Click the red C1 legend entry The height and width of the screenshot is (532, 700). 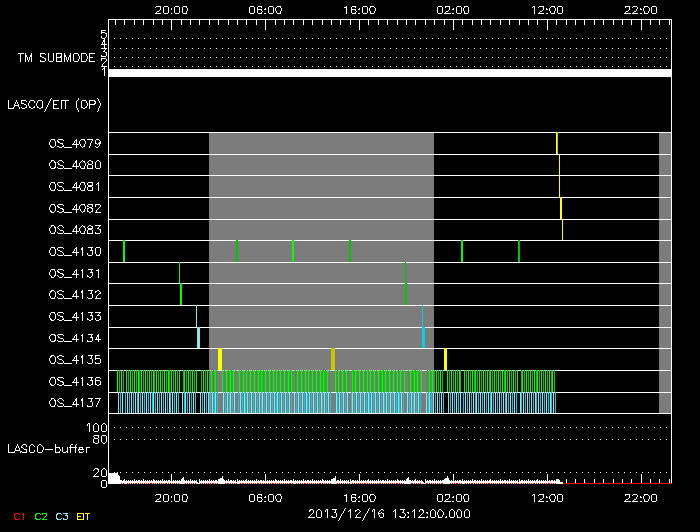click(x=19, y=515)
